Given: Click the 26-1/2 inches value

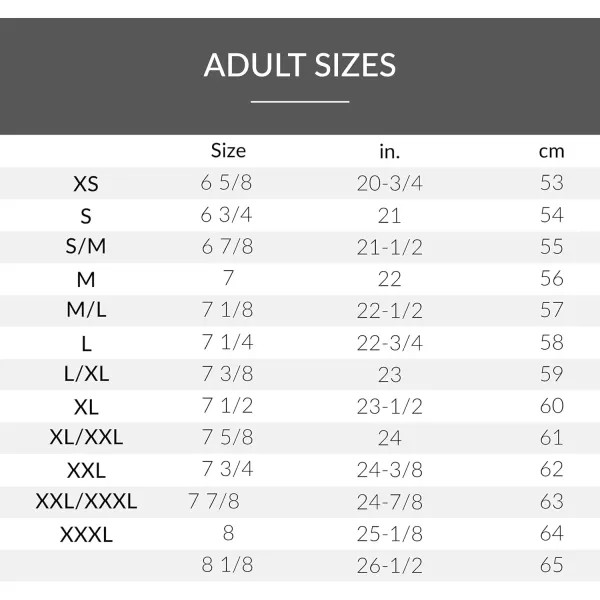Looking at the screenshot, I should pyautogui.click(x=390, y=566).
